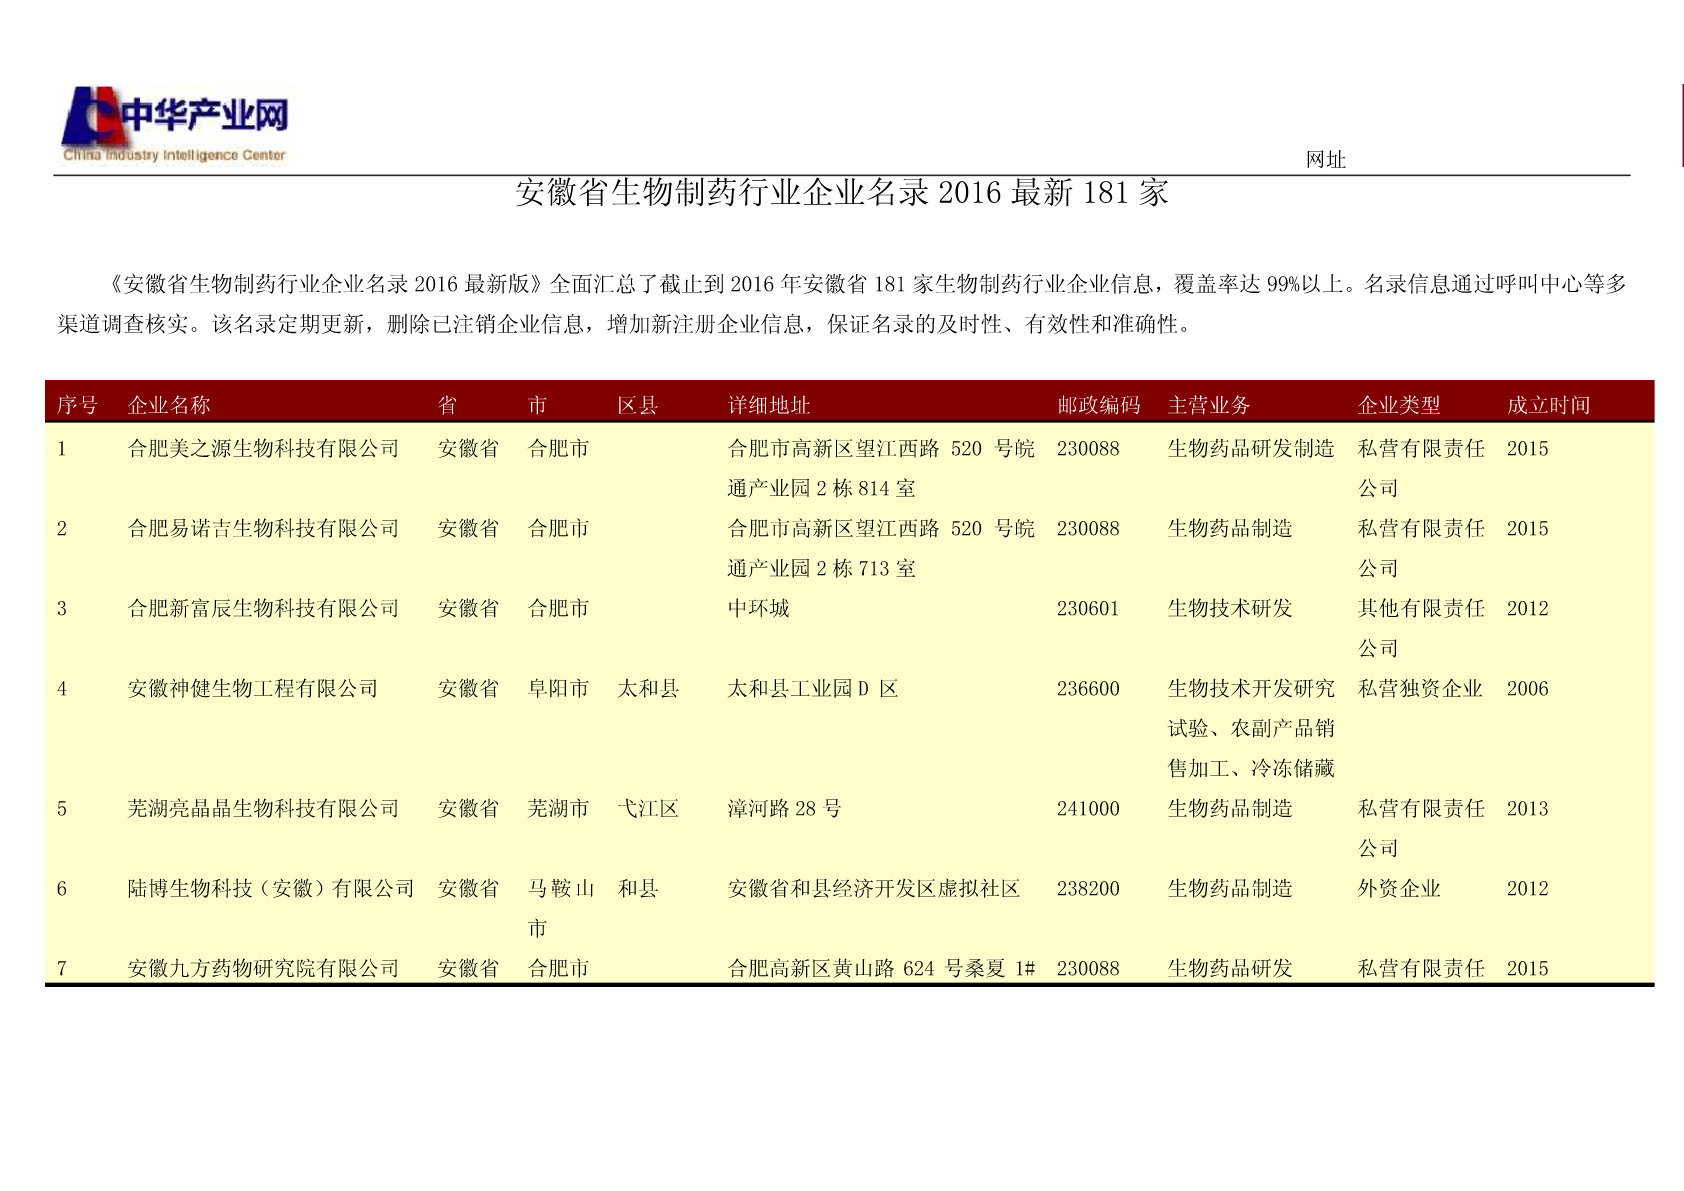Click address 安徽省和县经济开发区虚拟社区
Viewport: 1684px width, 1191px height.
[x=874, y=889]
